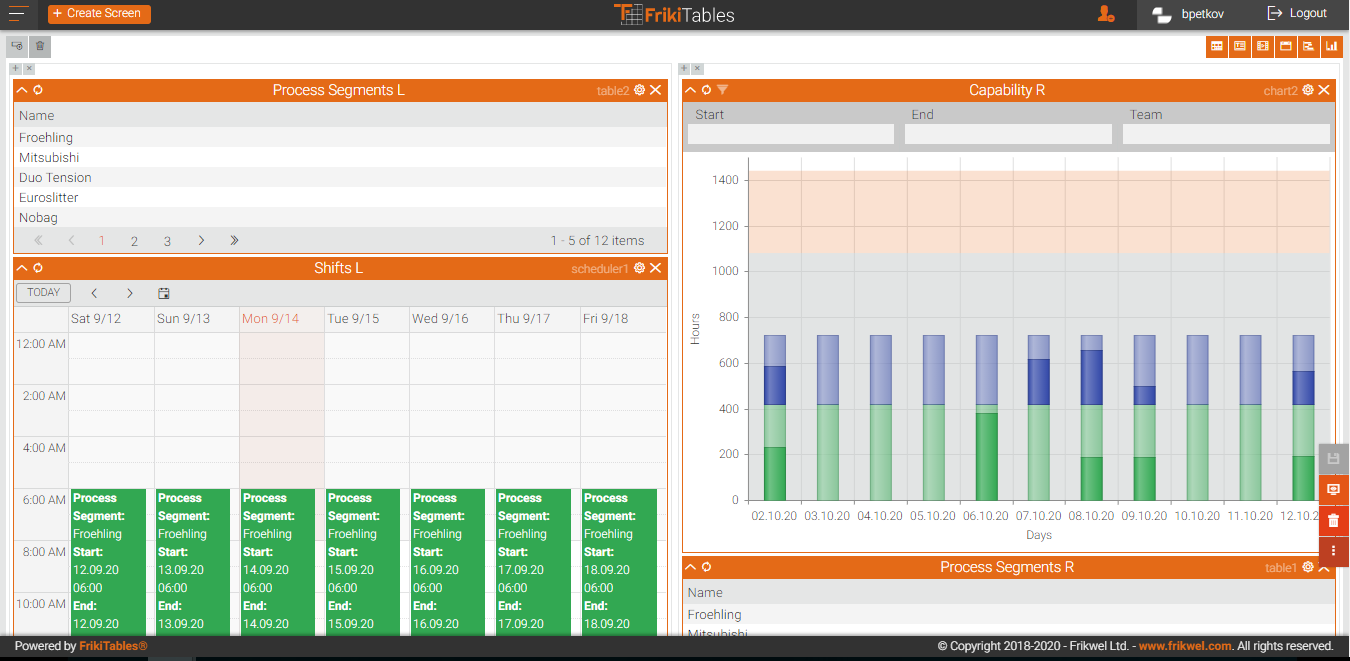
Task: Log out using the Logout link
Action: 1297,14
